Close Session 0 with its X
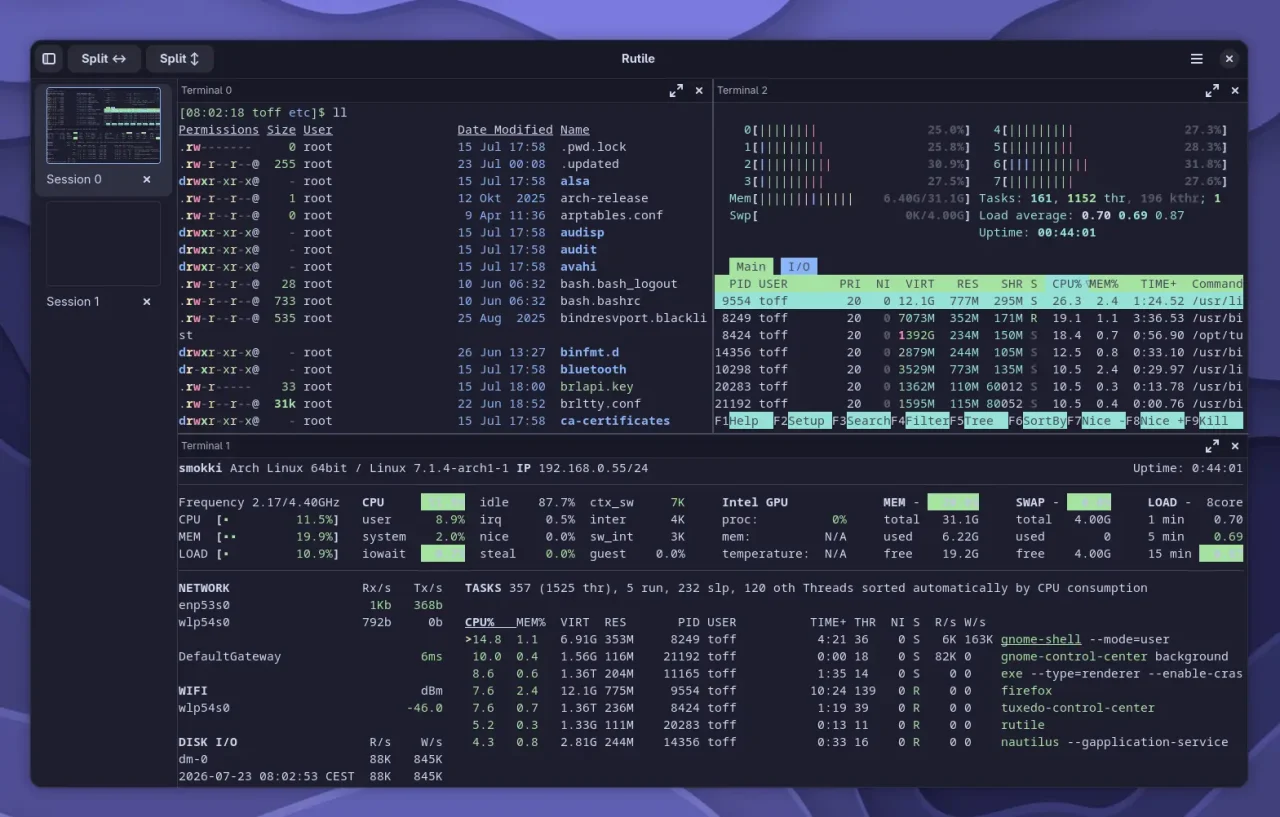Viewport: 1280px width, 817px height. pyautogui.click(x=147, y=180)
